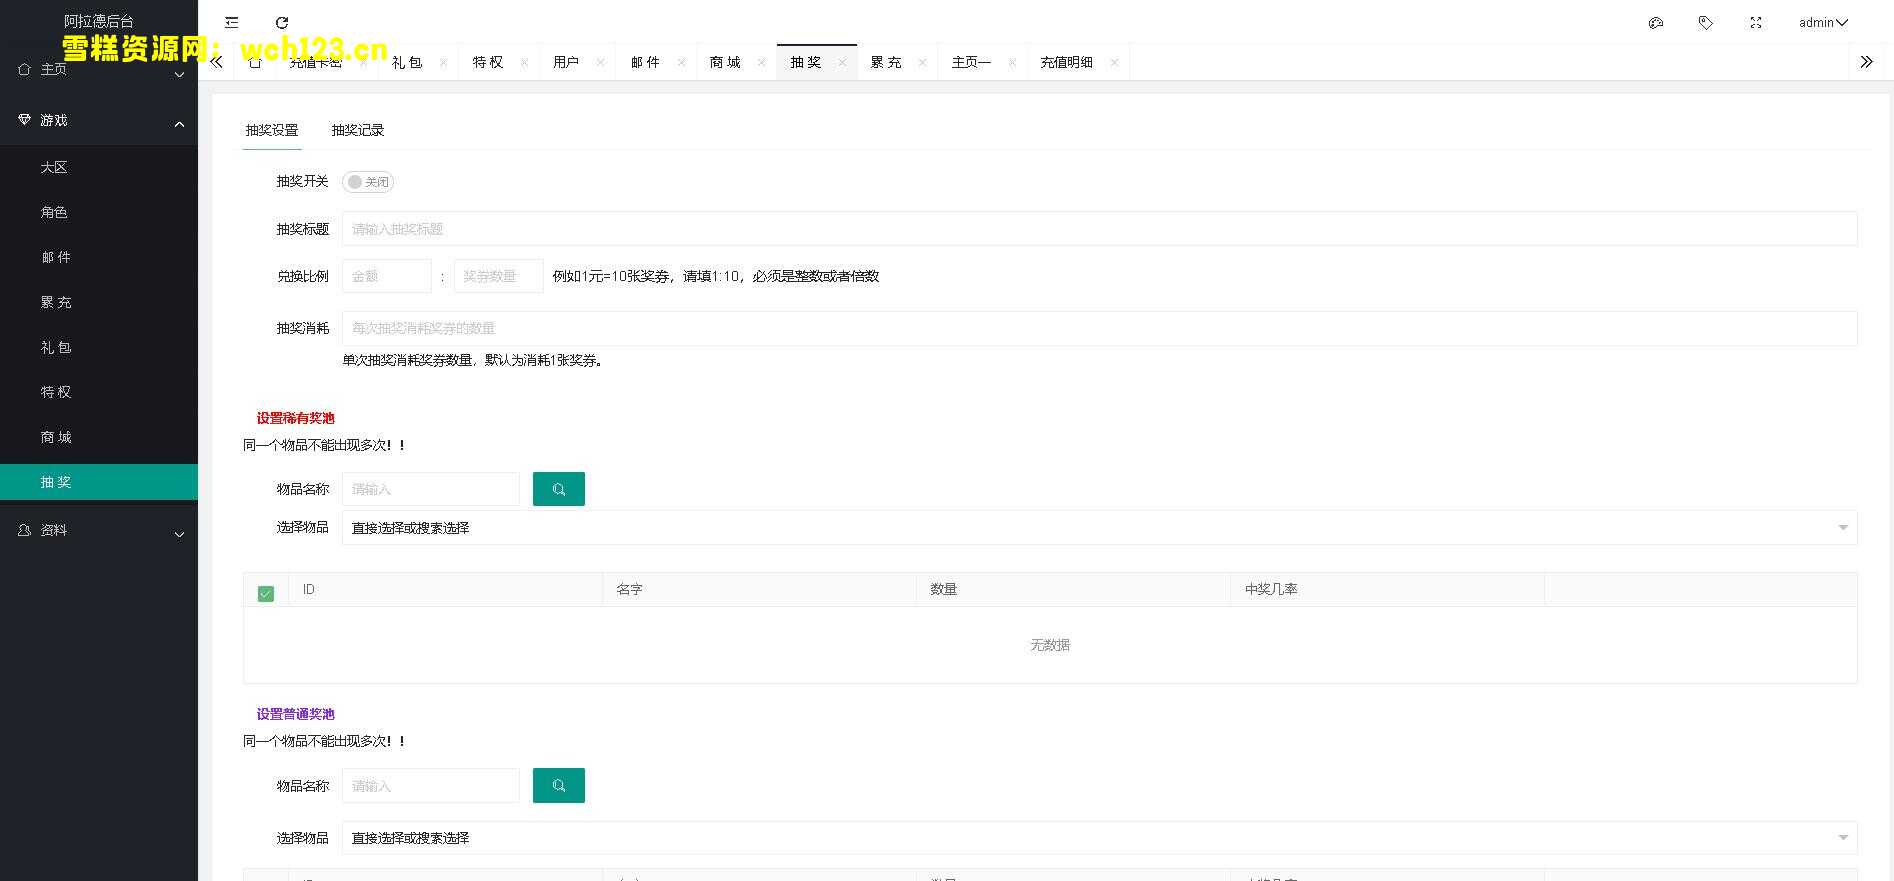Switch to the 充值明细 tab

[1067, 62]
